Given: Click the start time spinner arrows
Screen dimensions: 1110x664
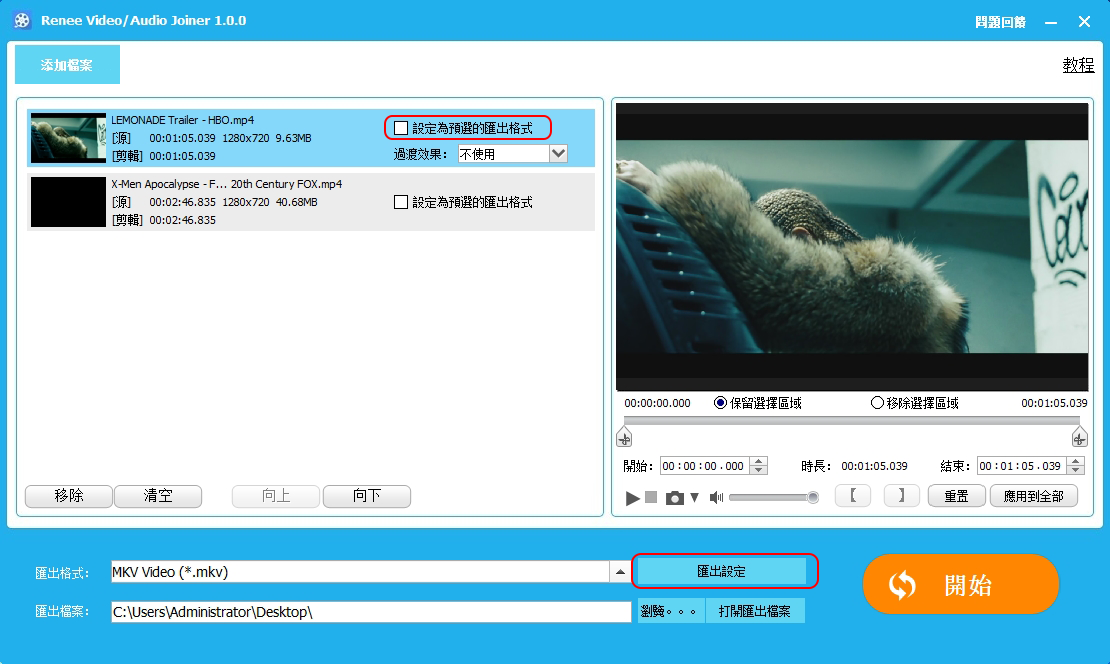Looking at the screenshot, I should tap(759, 466).
